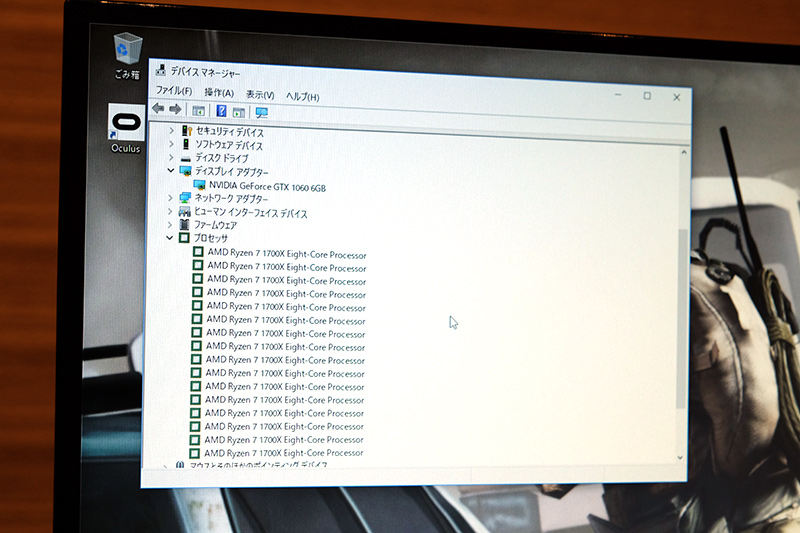Collapse the ディスプレイ アダプター node

pyautogui.click(x=170, y=170)
